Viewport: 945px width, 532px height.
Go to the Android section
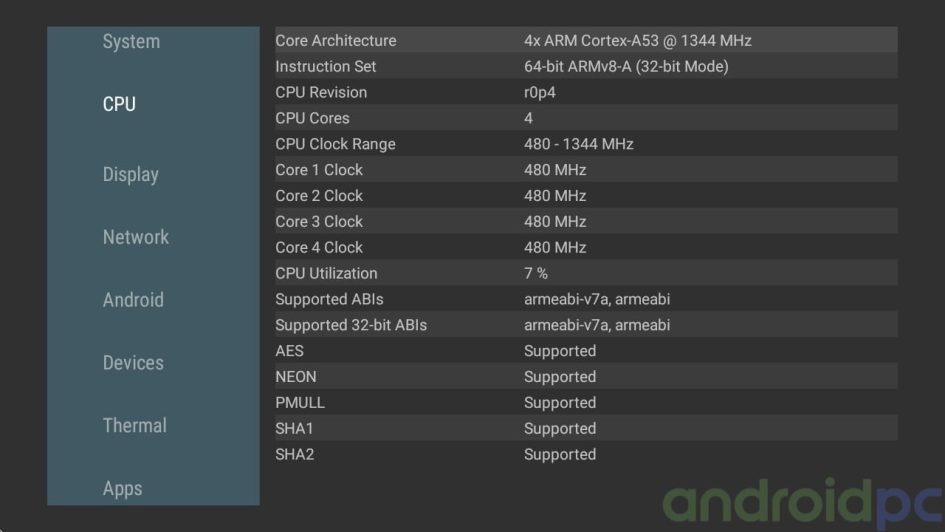[133, 300]
